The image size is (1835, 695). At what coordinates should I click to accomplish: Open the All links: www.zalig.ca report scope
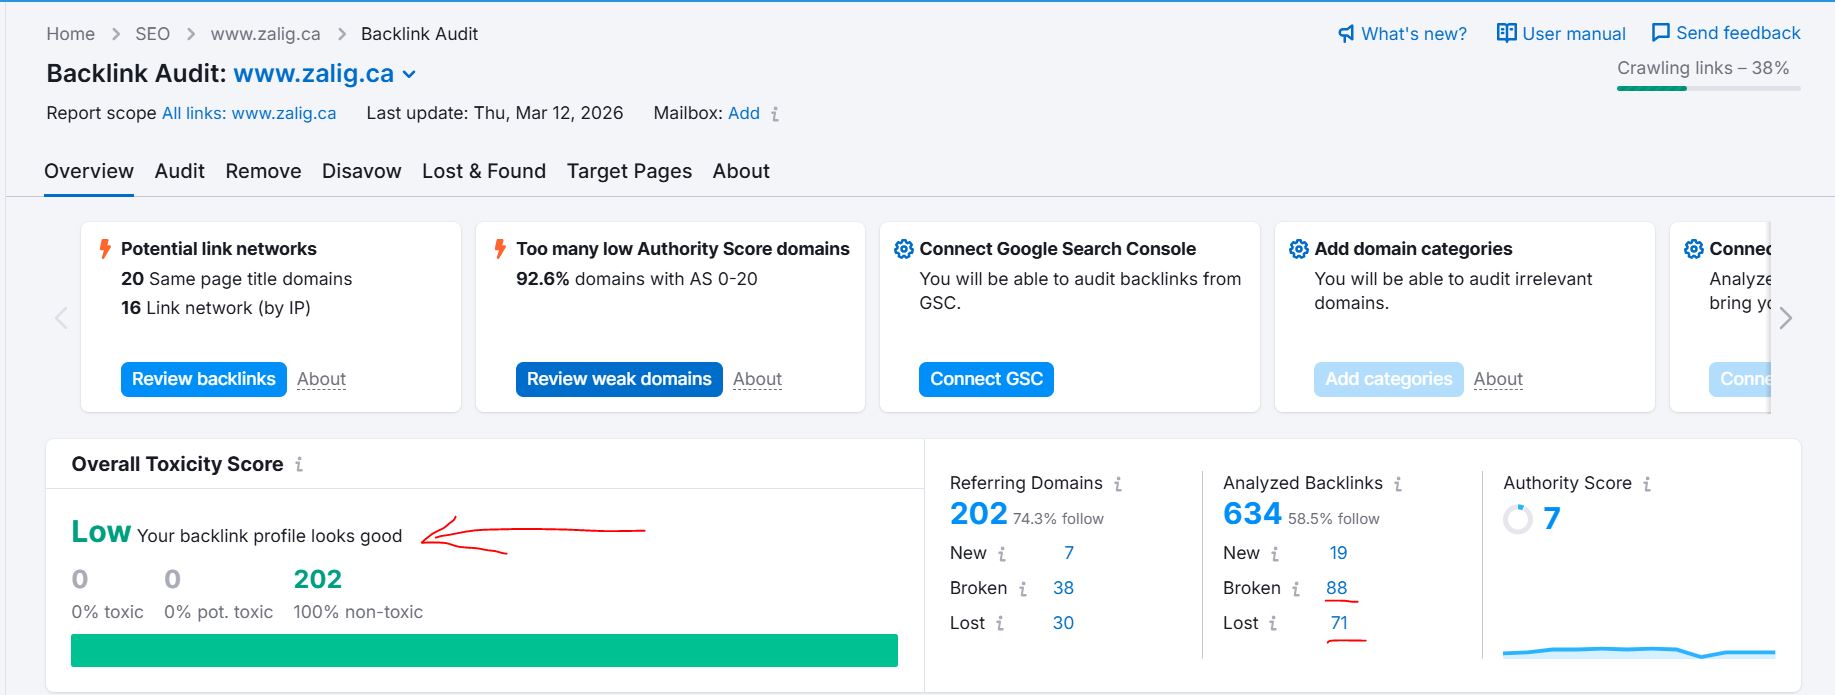tap(249, 113)
